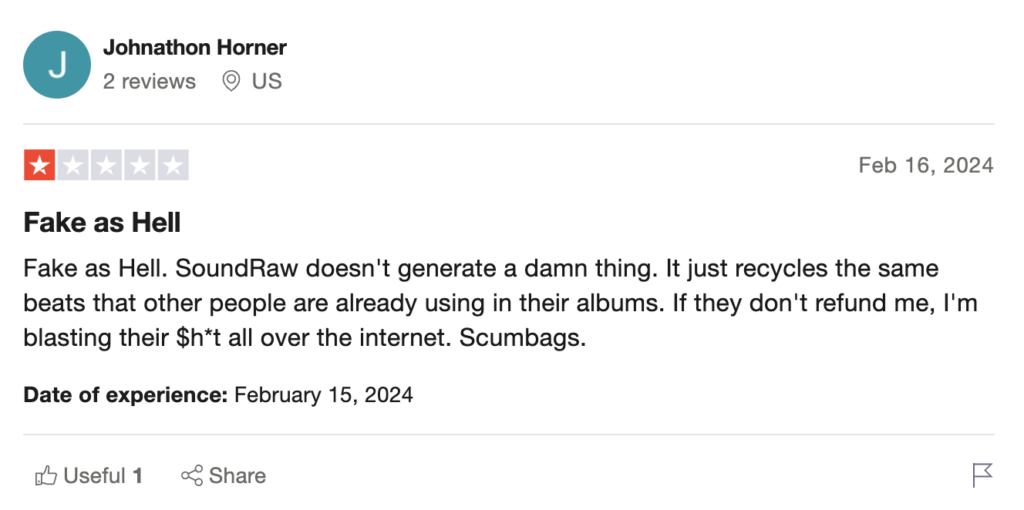Open the Fake as Hell review title
This screenshot has width=1024, height=510.
pyautogui.click(x=102, y=223)
